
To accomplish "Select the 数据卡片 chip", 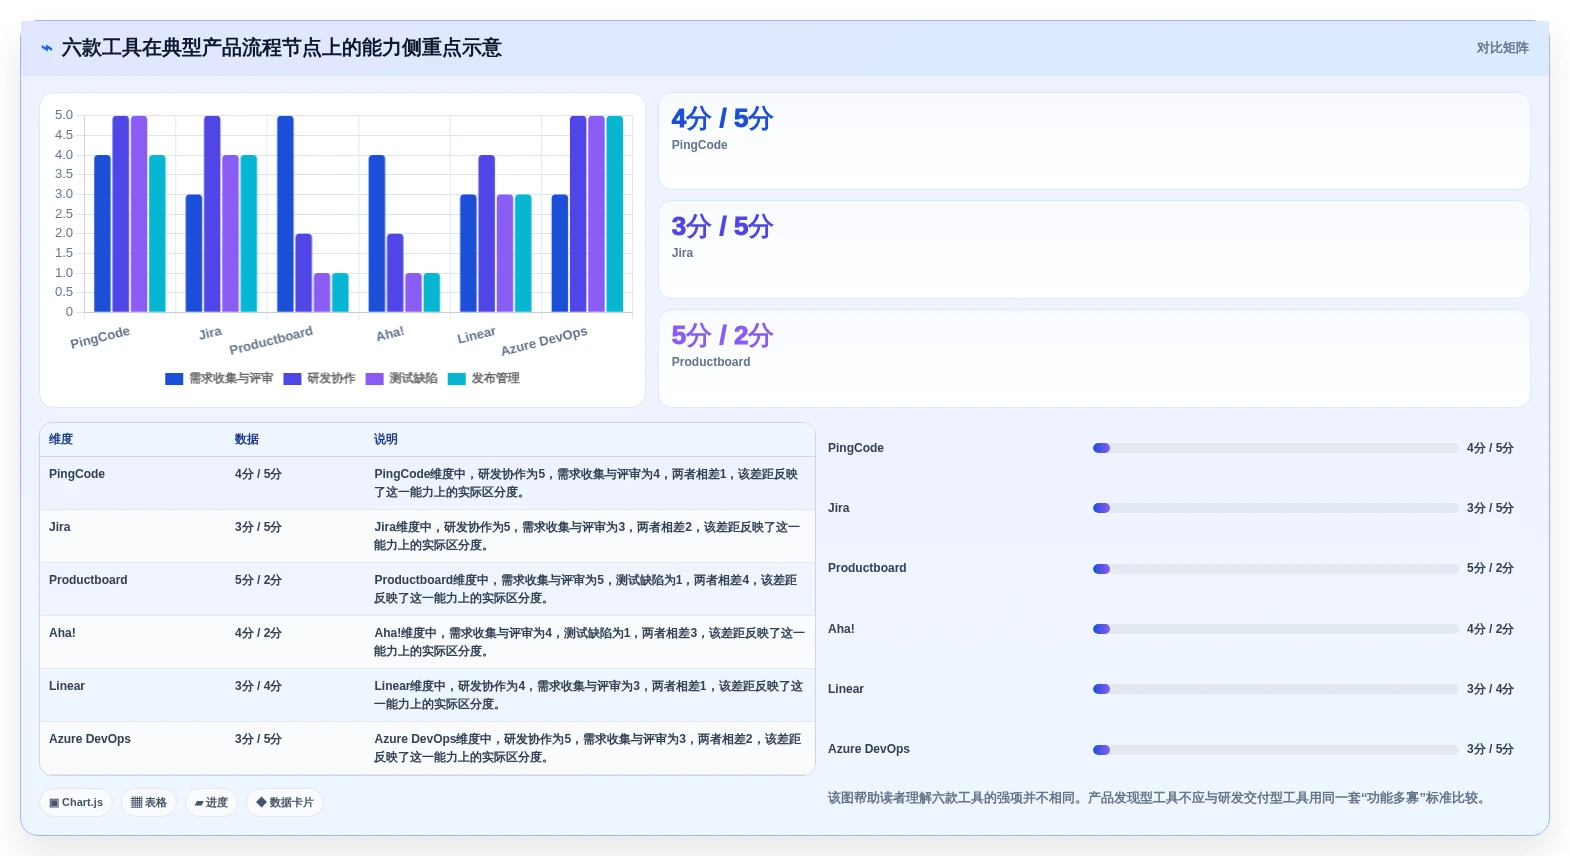I will point(285,802).
